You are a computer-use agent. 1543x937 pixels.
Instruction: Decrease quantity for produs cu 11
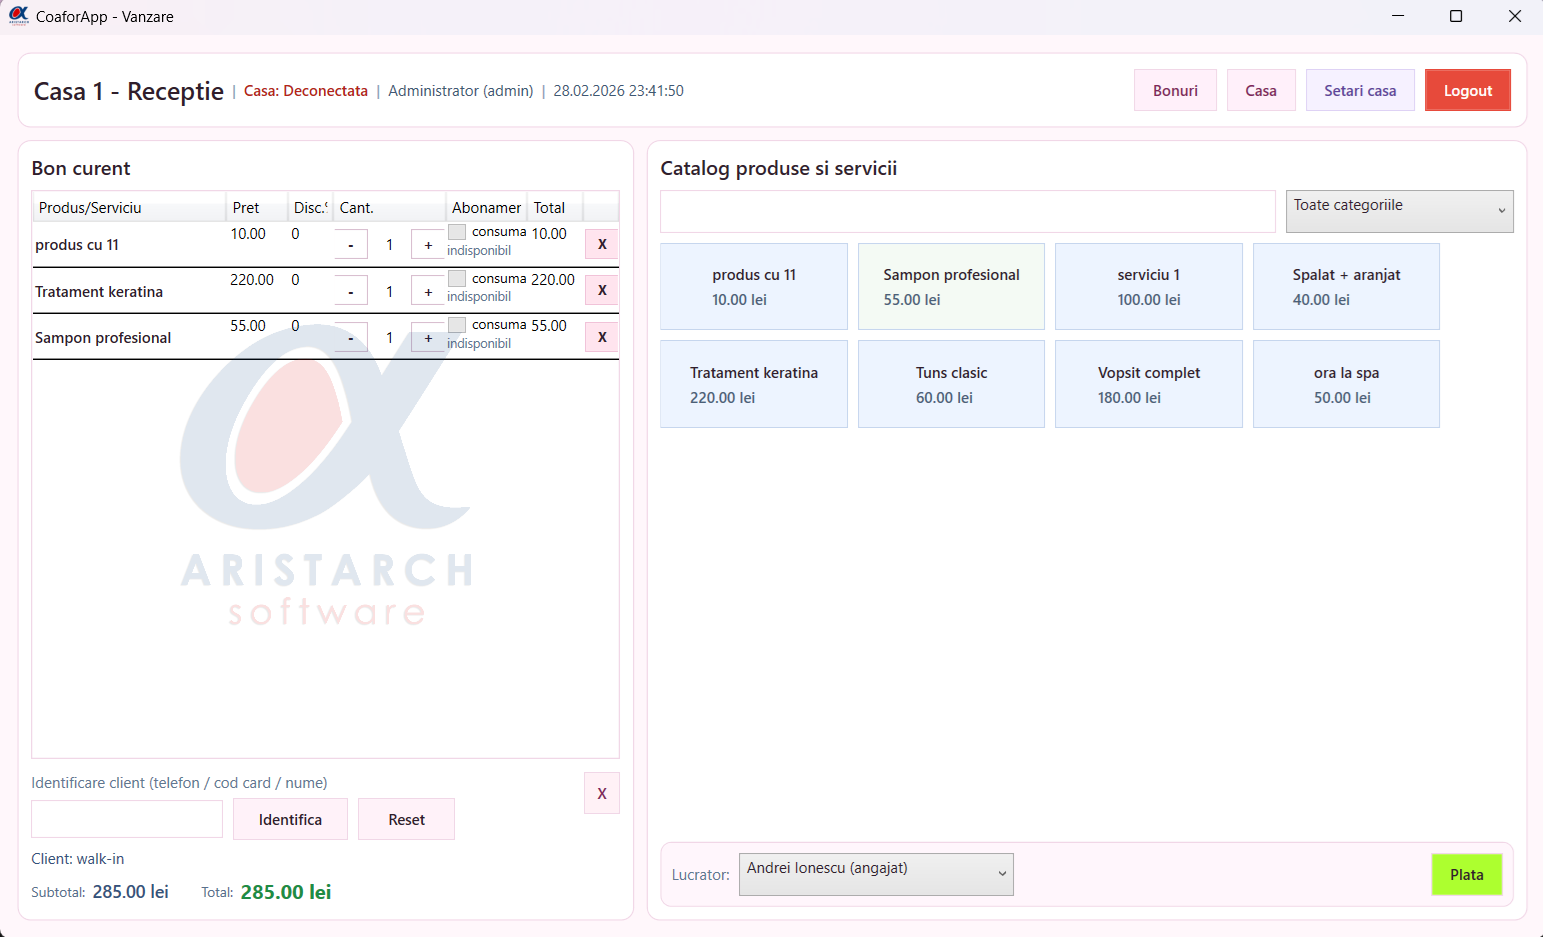point(351,245)
